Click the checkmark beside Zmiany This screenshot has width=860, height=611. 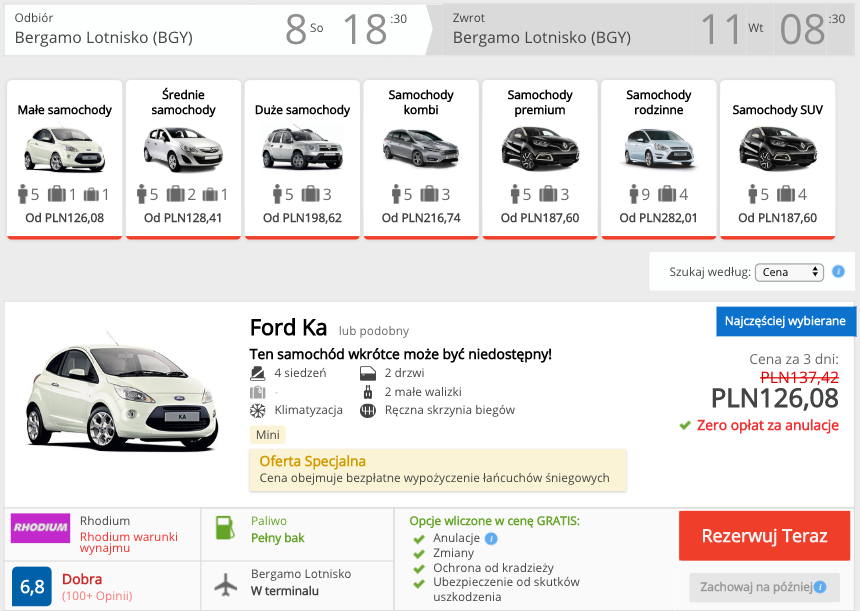pyautogui.click(x=419, y=554)
